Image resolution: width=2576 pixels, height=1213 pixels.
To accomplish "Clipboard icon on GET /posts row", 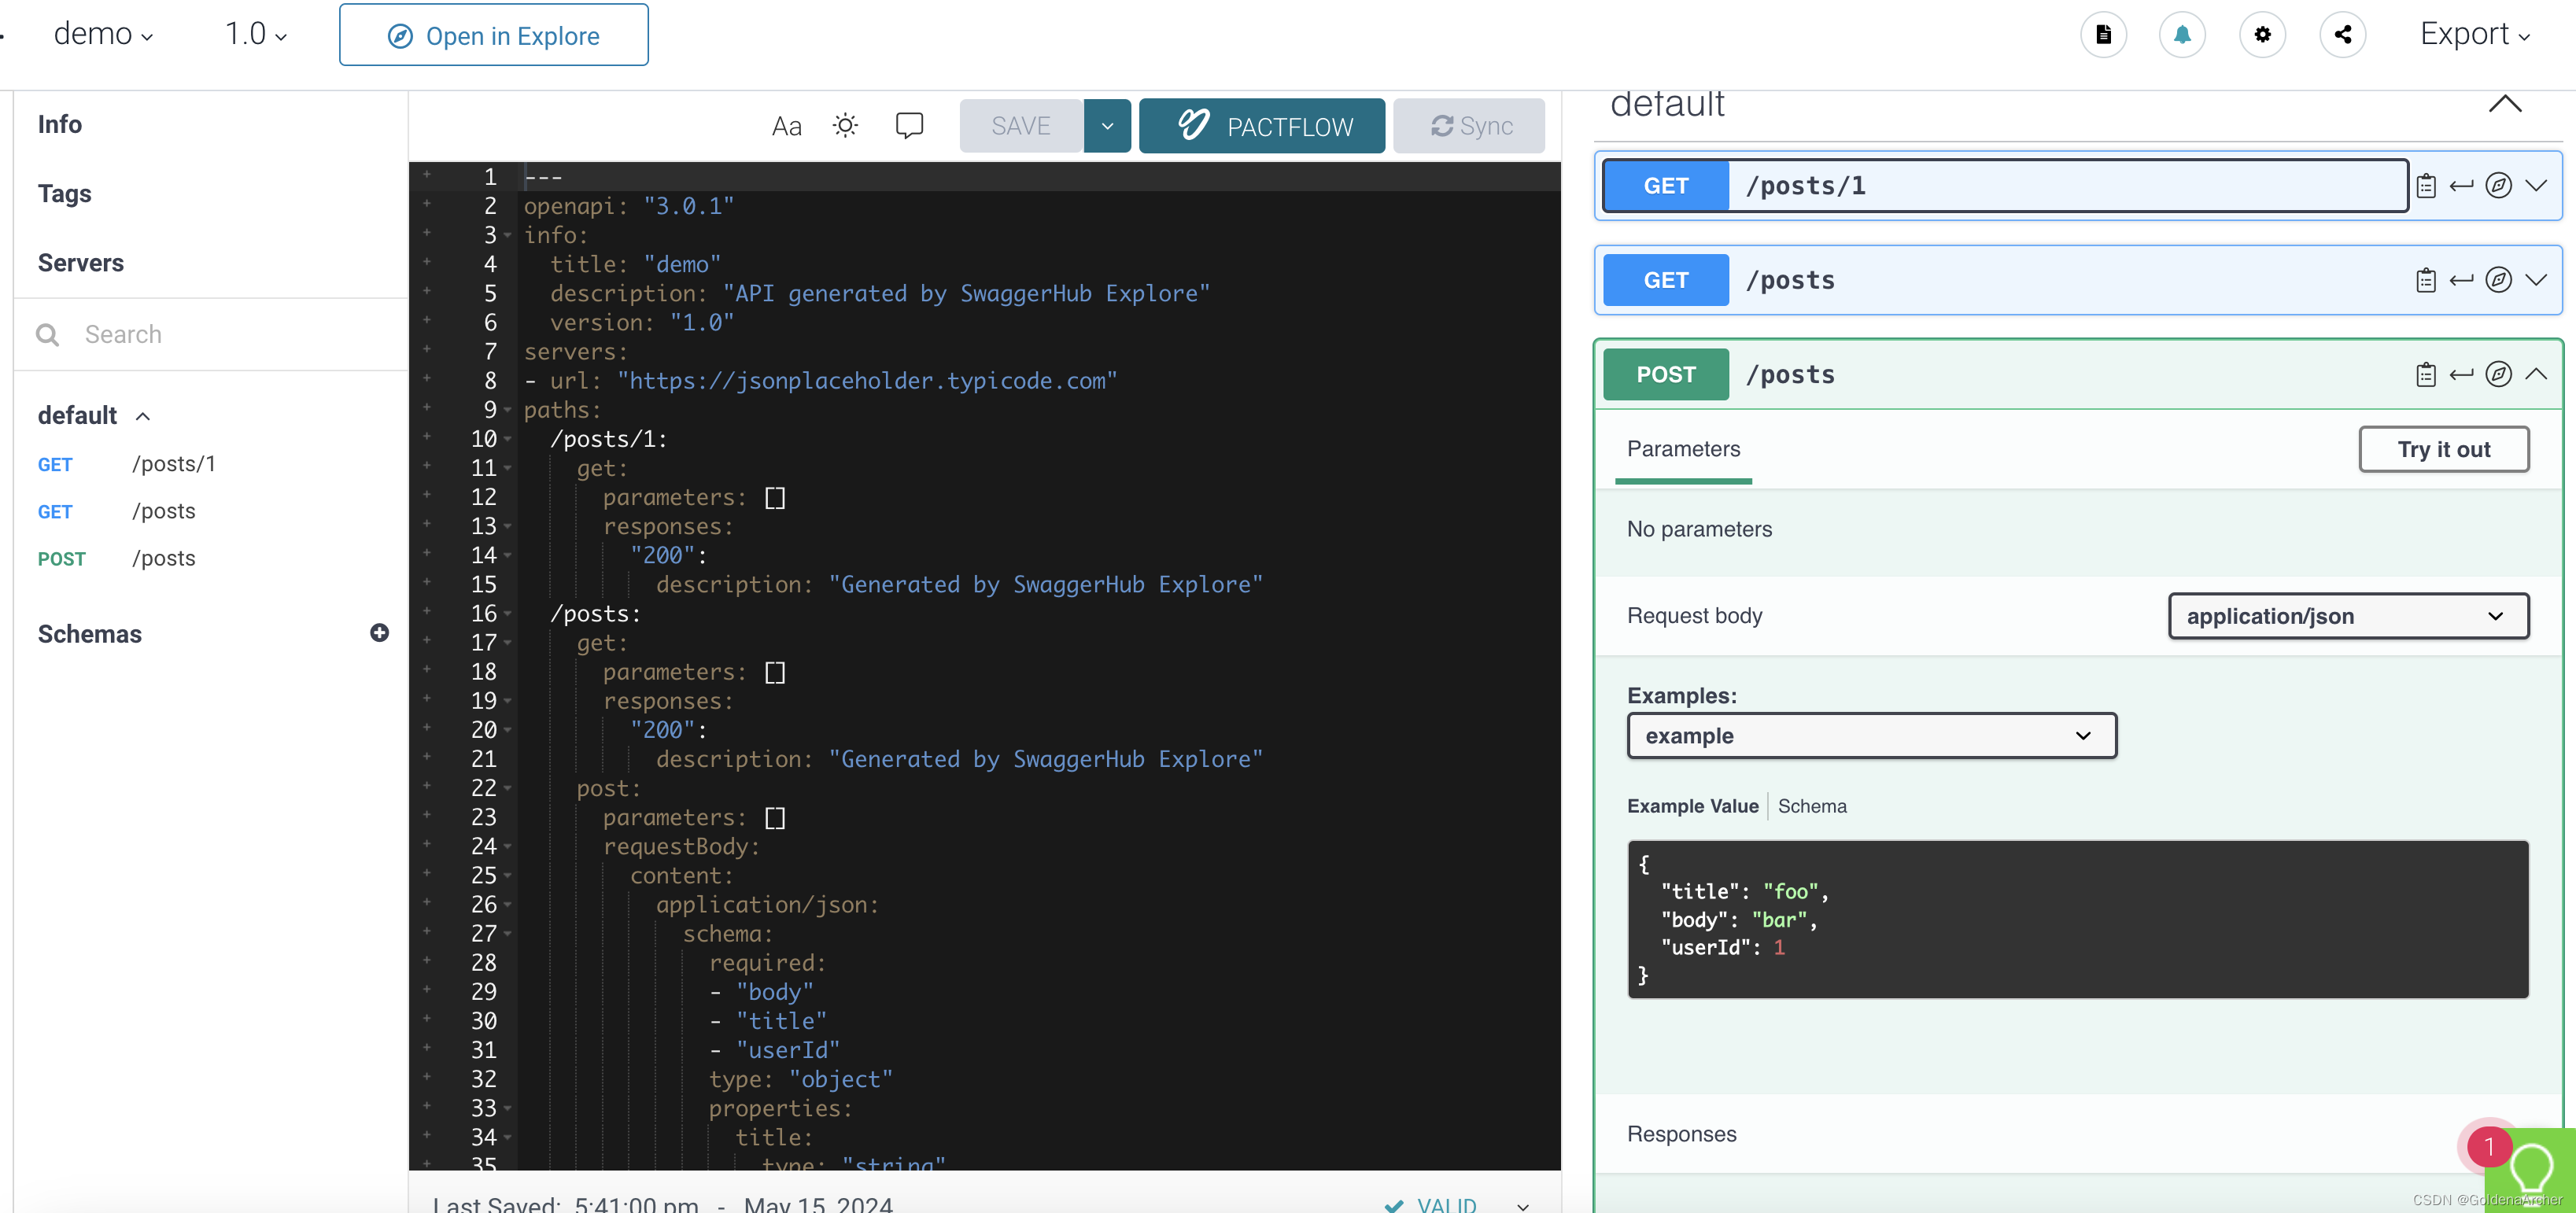I will [x=2425, y=280].
